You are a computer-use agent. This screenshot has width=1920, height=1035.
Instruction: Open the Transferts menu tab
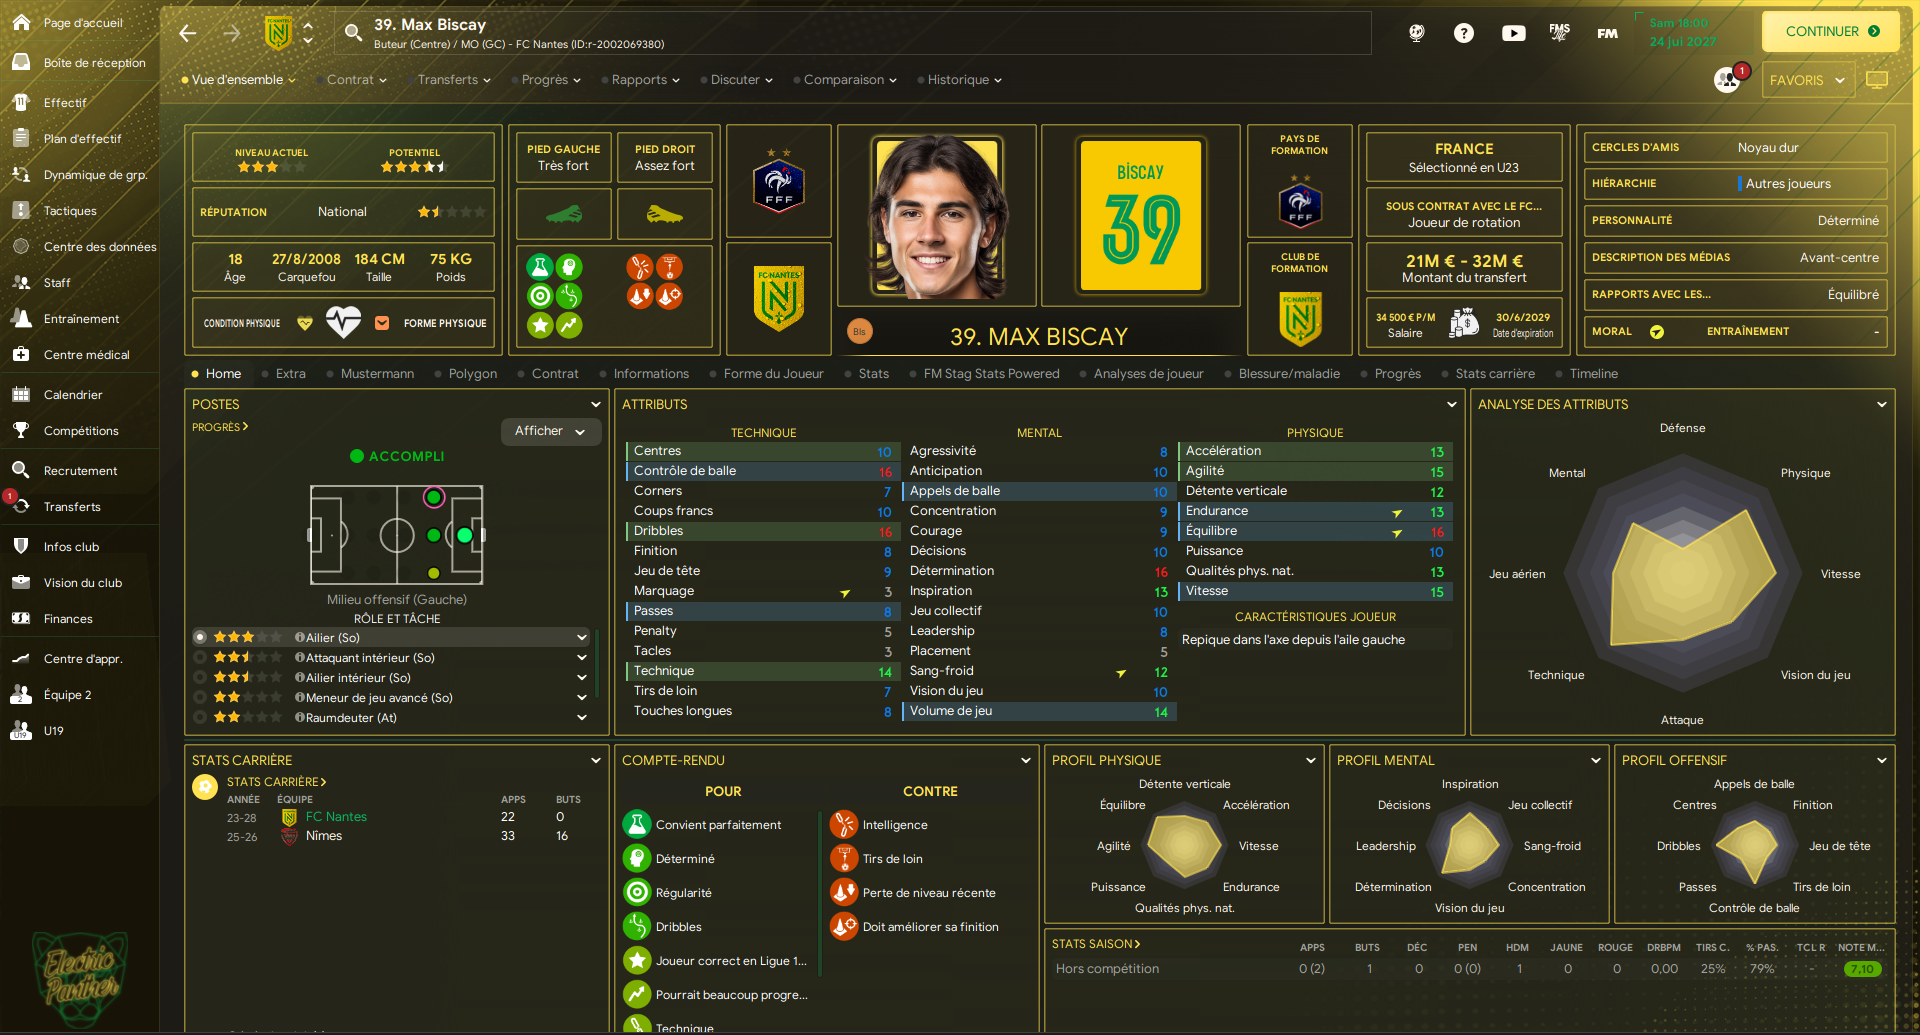pyautogui.click(x=454, y=80)
